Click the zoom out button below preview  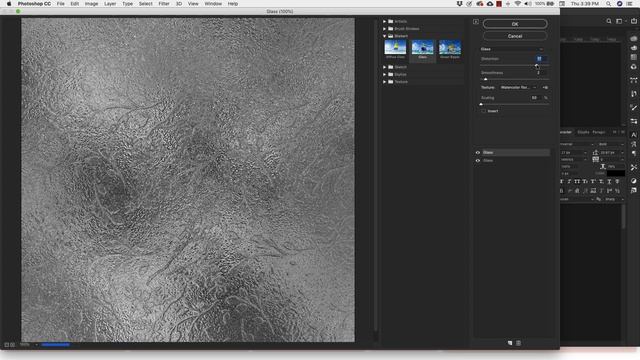click(7, 345)
